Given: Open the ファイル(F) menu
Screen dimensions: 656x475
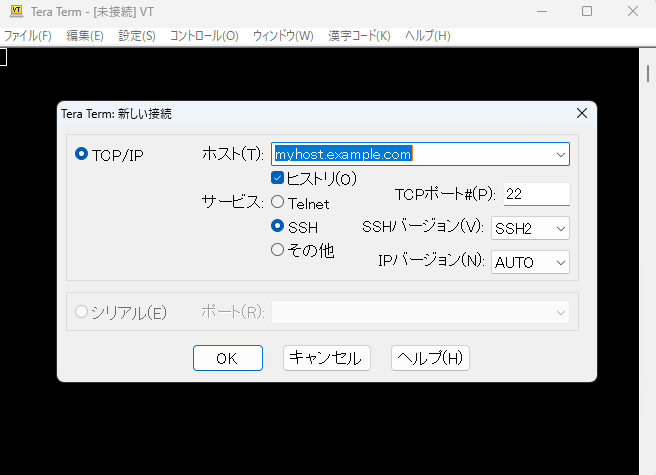Looking at the screenshot, I should point(27,35).
